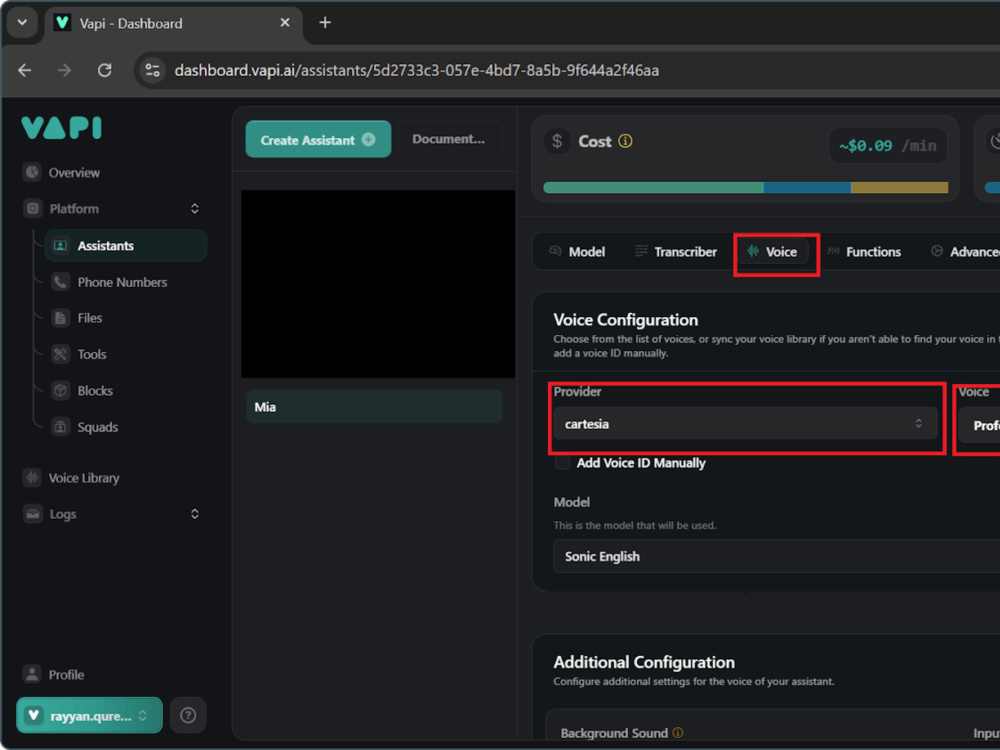Viewport: 1000px width, 750px height.
Task: Click the Cost info icon
Action: click(x=626, y=141)
